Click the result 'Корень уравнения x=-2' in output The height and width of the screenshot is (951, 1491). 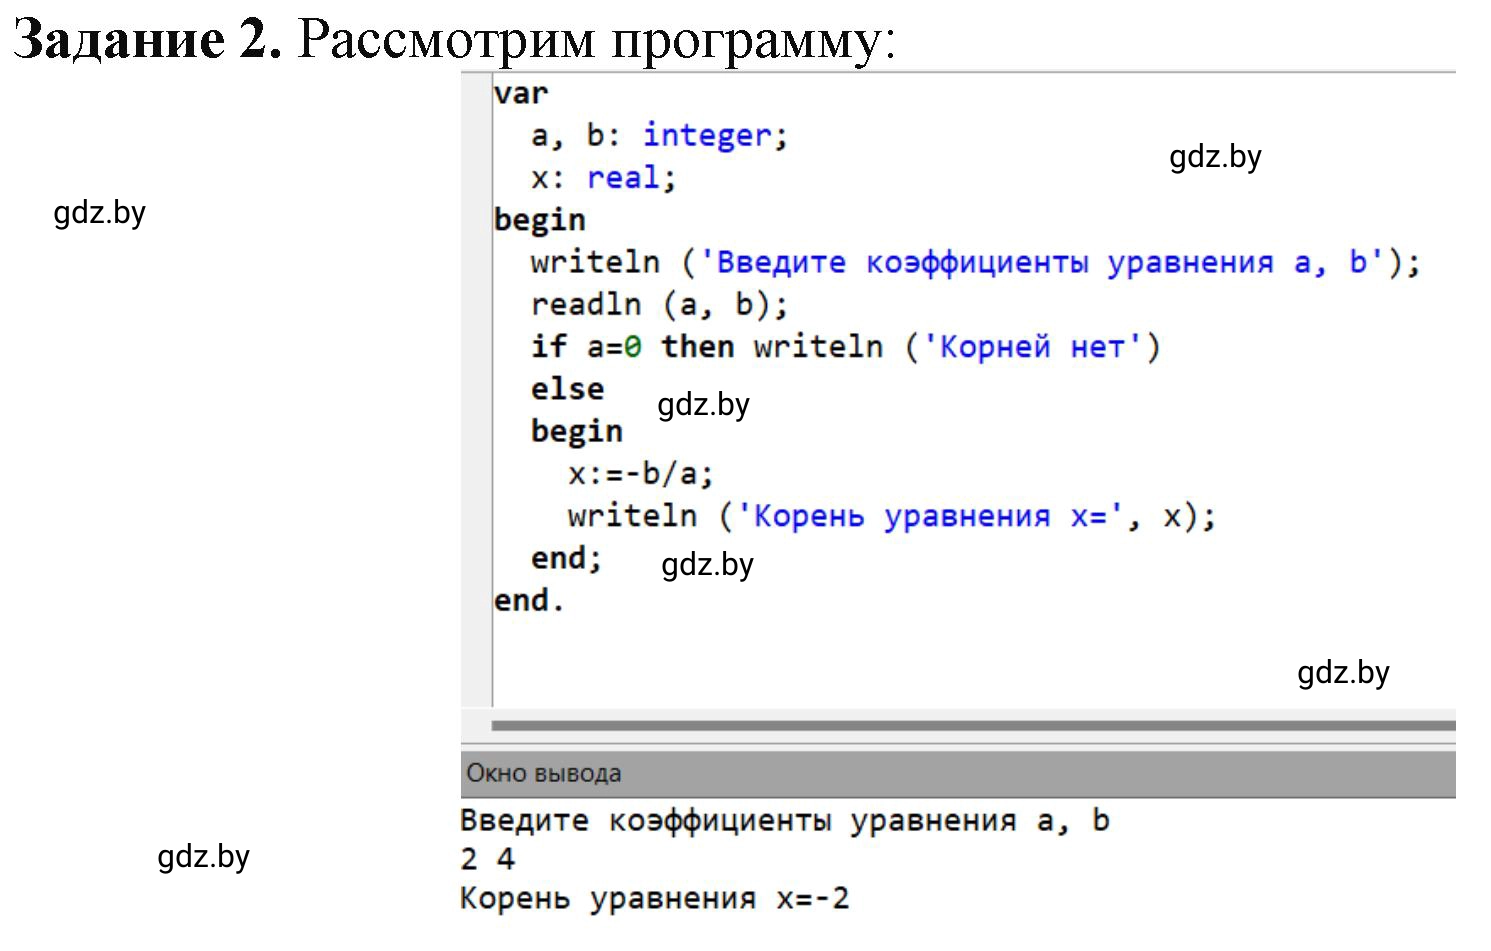click(x=655, y=898)
